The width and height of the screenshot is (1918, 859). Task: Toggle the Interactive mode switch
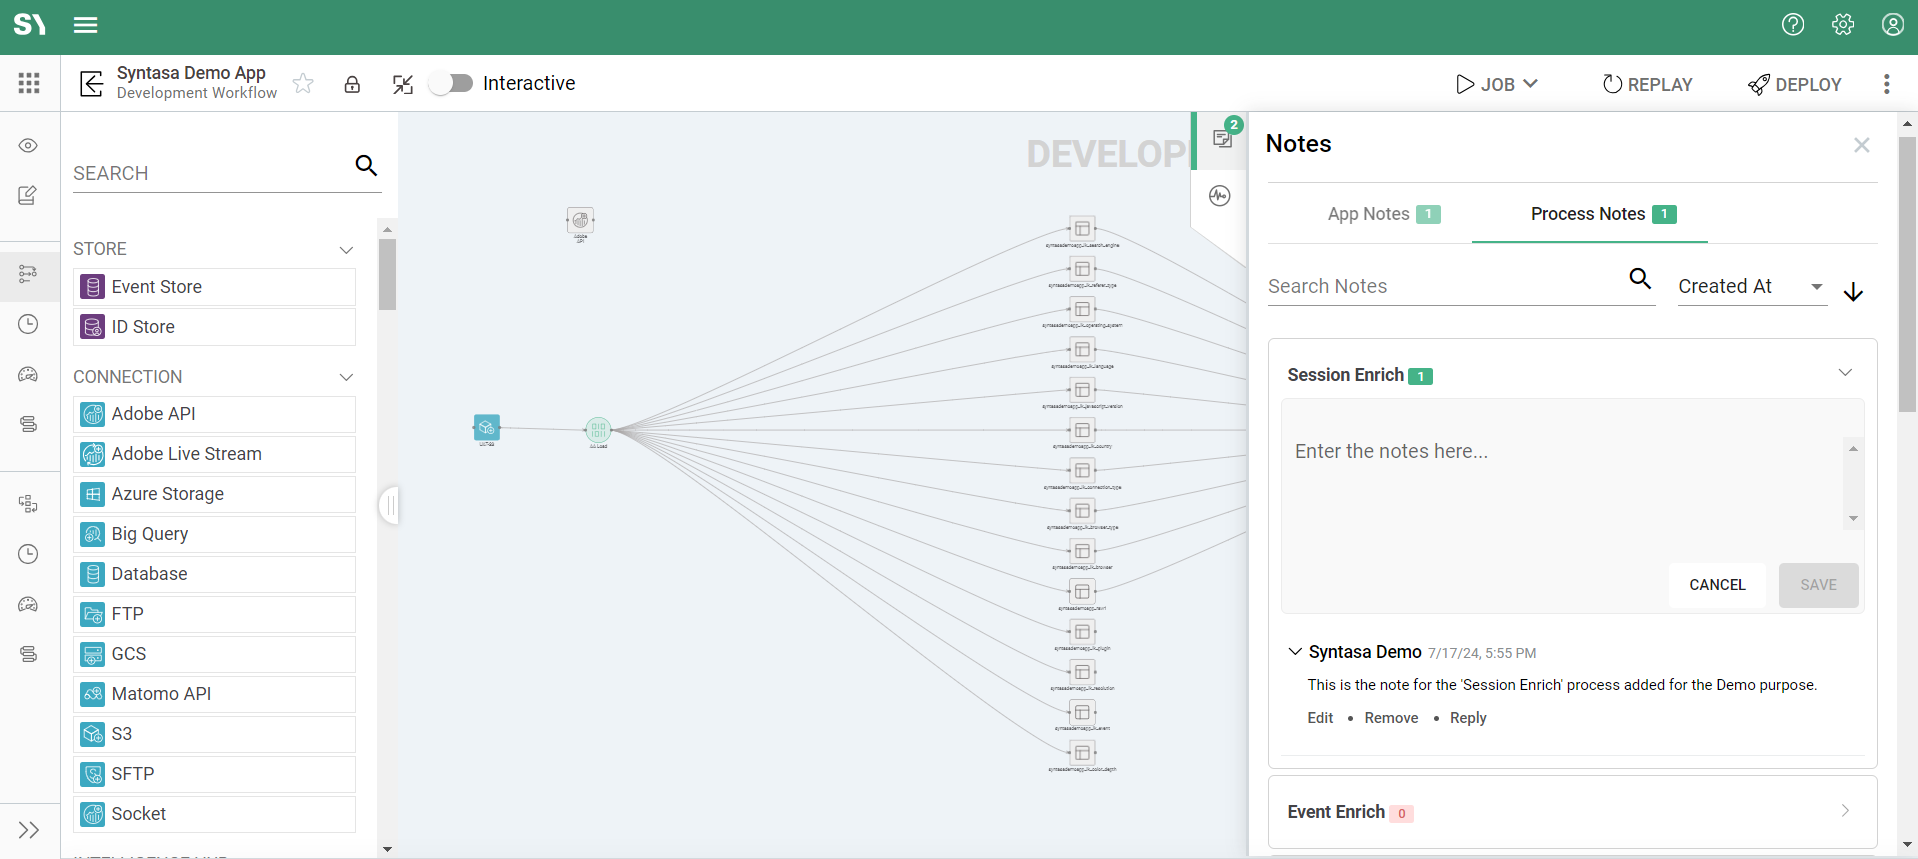[451, 83]
